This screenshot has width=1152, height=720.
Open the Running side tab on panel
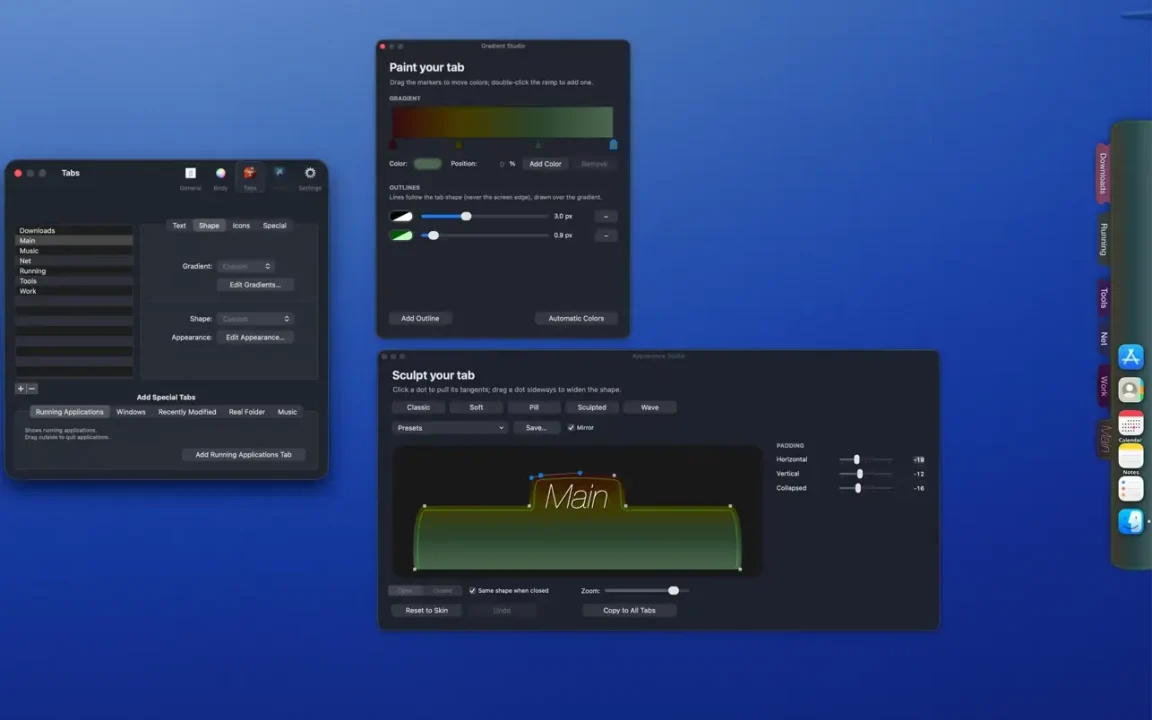click(x=1103, y=240)
